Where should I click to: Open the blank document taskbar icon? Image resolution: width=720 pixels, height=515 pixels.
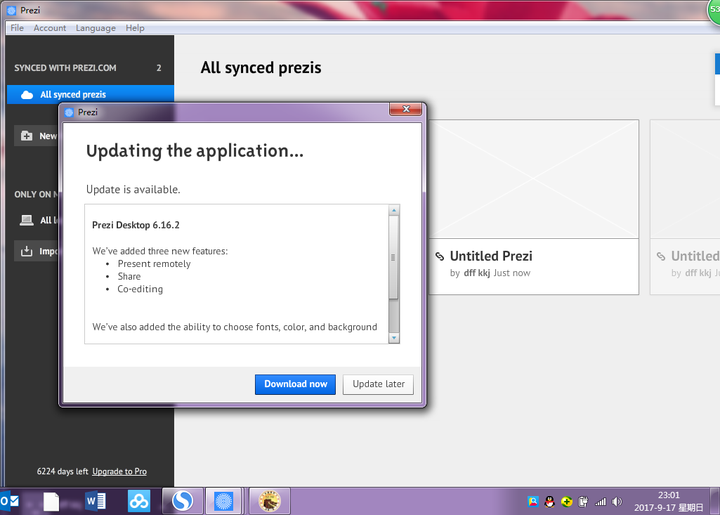[51, 501]
